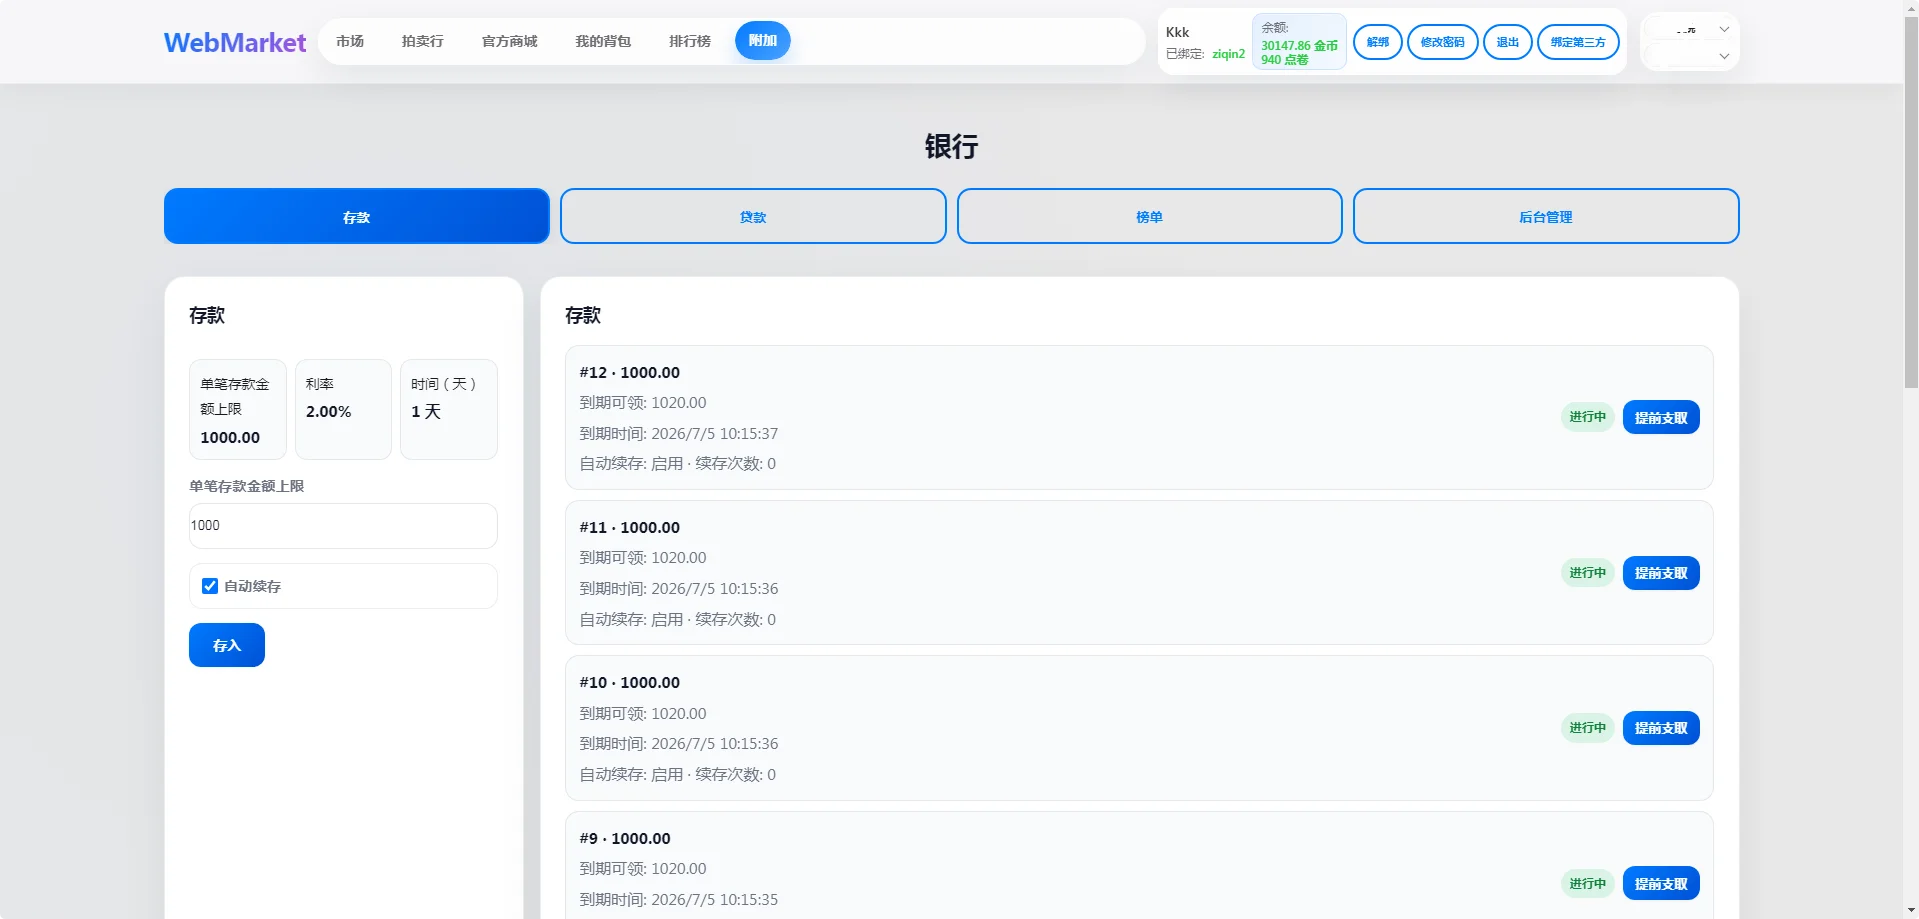This screenshot has height=919, width=1919.
Task: Click the '#11 · 1000.00' deposit title
Action: [630, 528]
